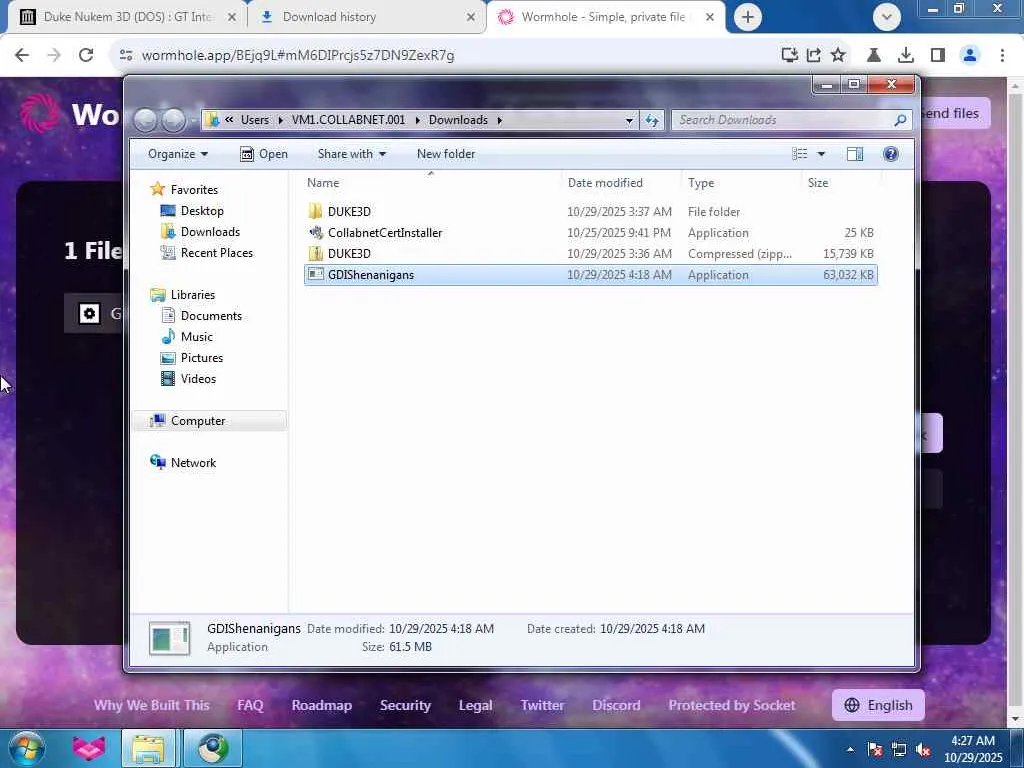Click Explorer's Forward navigation button
This screenshot has height=768, width=1024.
(174, 120)
